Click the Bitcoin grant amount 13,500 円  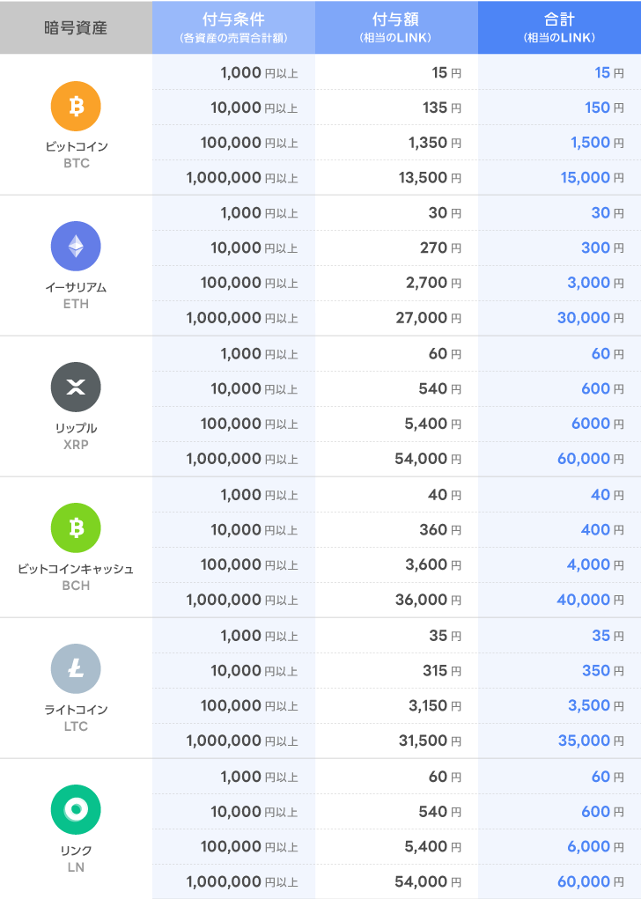click(x=429, y=178)
